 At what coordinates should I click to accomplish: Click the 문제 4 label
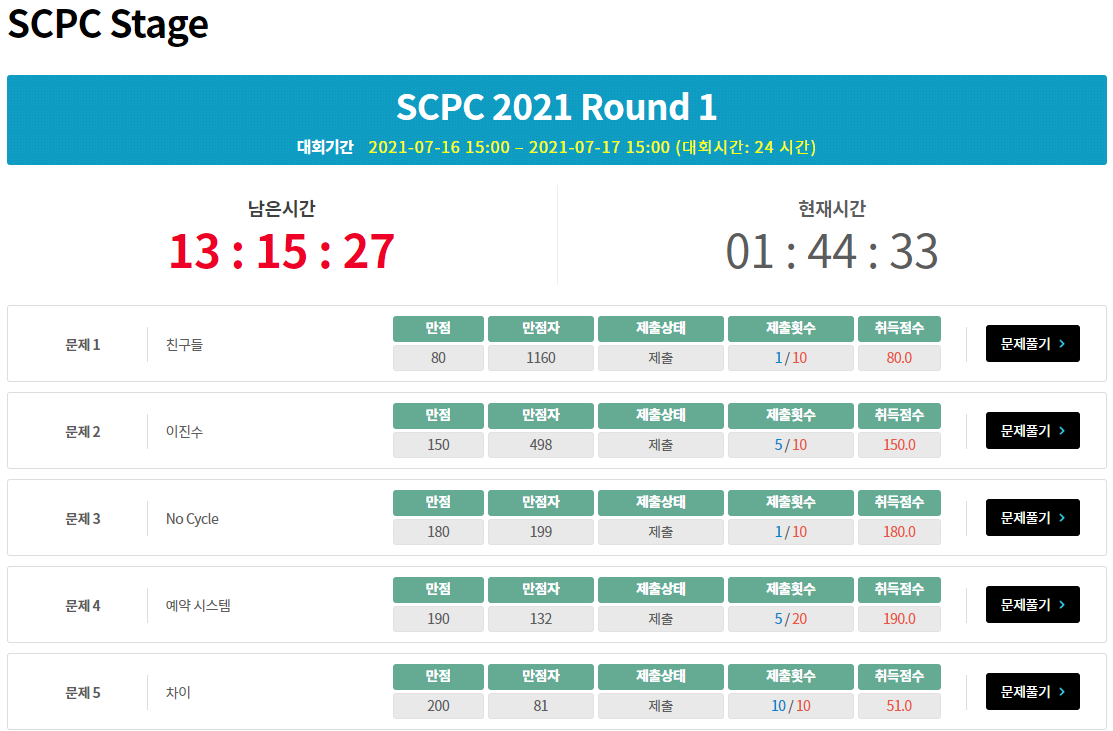(83, 605)
